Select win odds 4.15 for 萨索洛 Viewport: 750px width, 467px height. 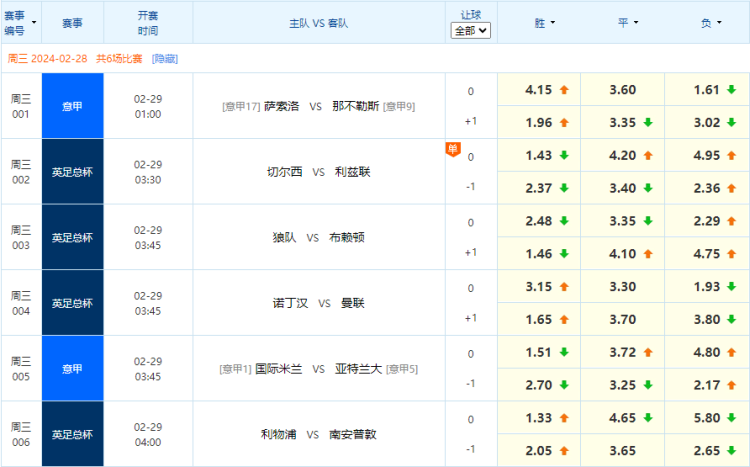[x=539, y=90]
